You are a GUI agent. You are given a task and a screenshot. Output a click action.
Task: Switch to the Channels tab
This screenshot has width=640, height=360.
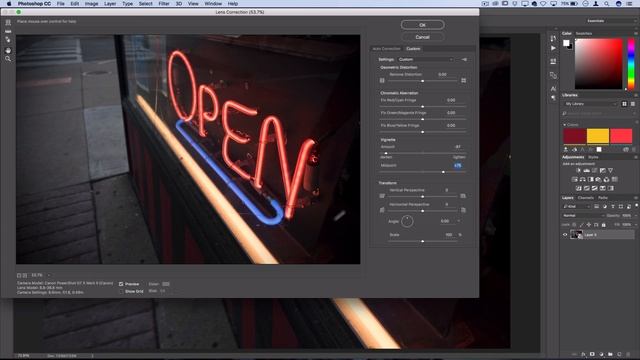(586, 198)
